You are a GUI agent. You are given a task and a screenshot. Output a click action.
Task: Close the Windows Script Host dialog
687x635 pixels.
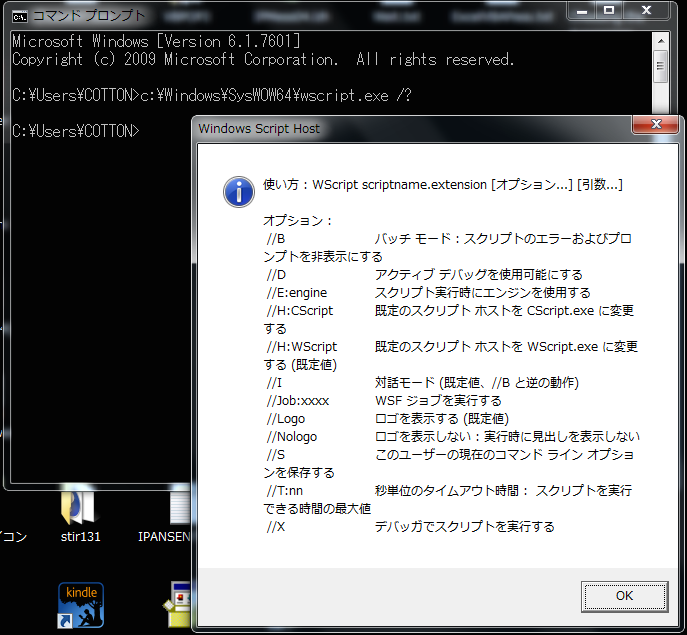point(656,124)
